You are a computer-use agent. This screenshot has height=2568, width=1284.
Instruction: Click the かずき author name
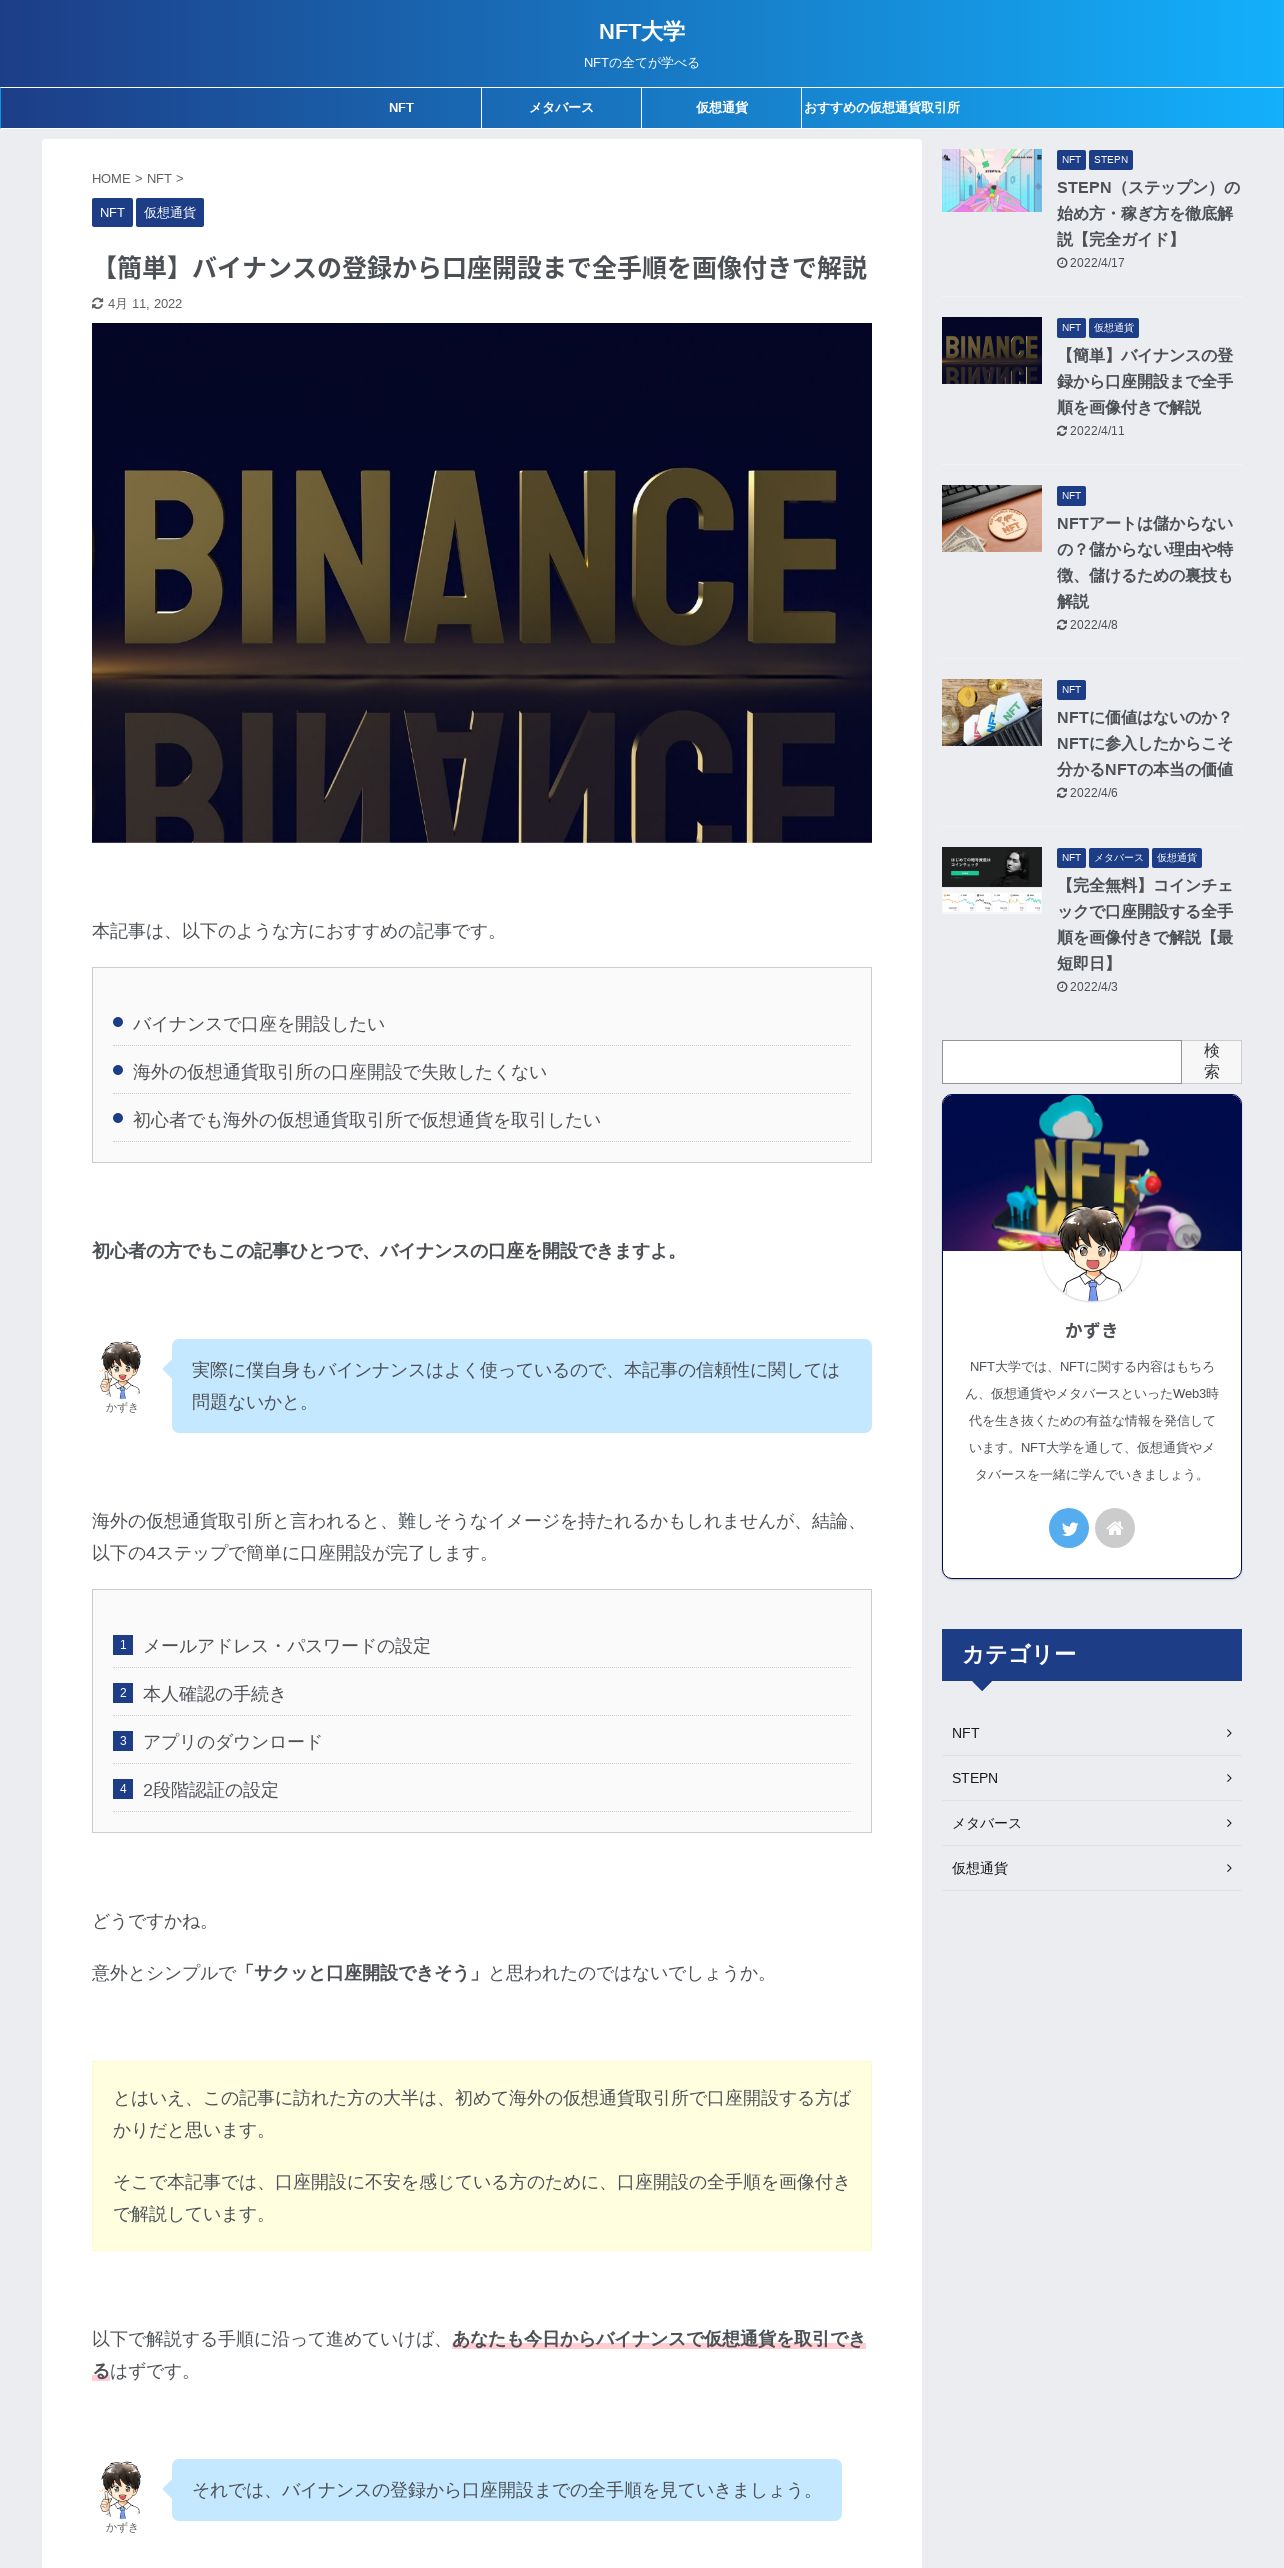[x=1091, y=1330]
